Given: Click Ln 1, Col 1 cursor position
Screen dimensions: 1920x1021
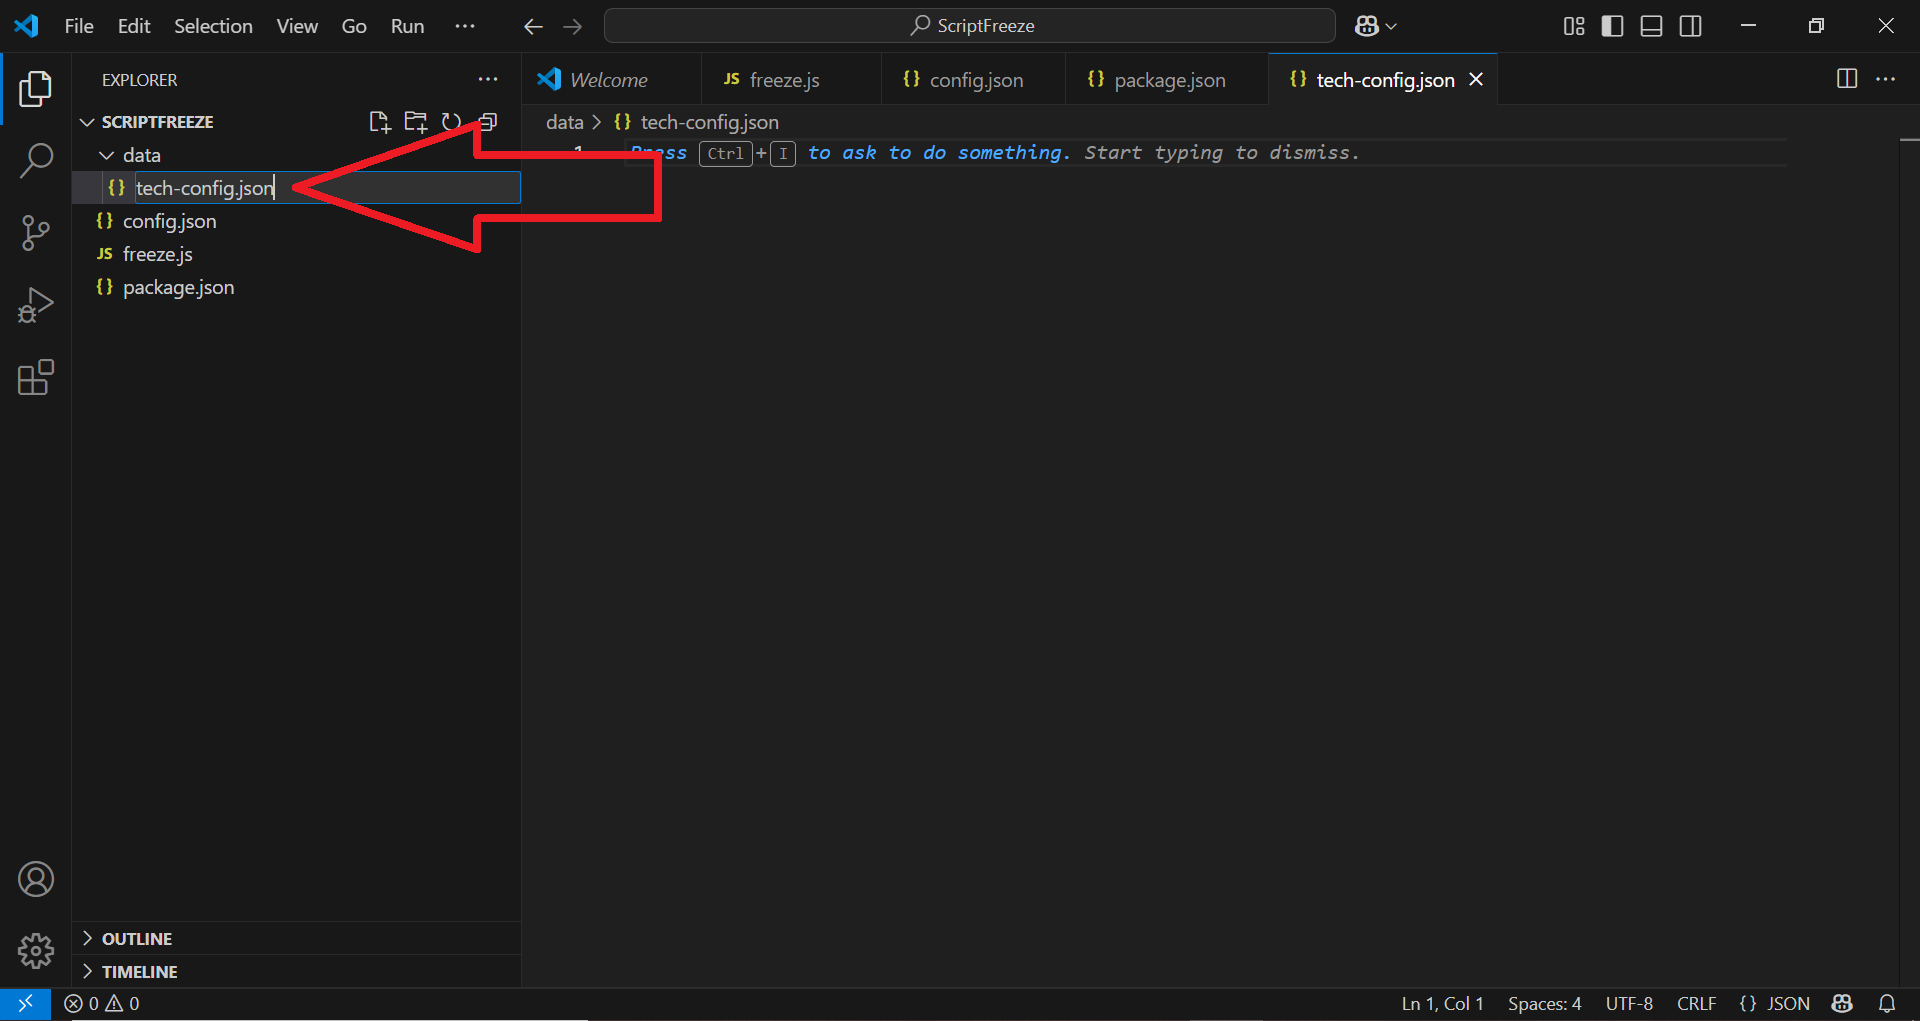Looking at the screenshot, I should click(1442, 1003).
